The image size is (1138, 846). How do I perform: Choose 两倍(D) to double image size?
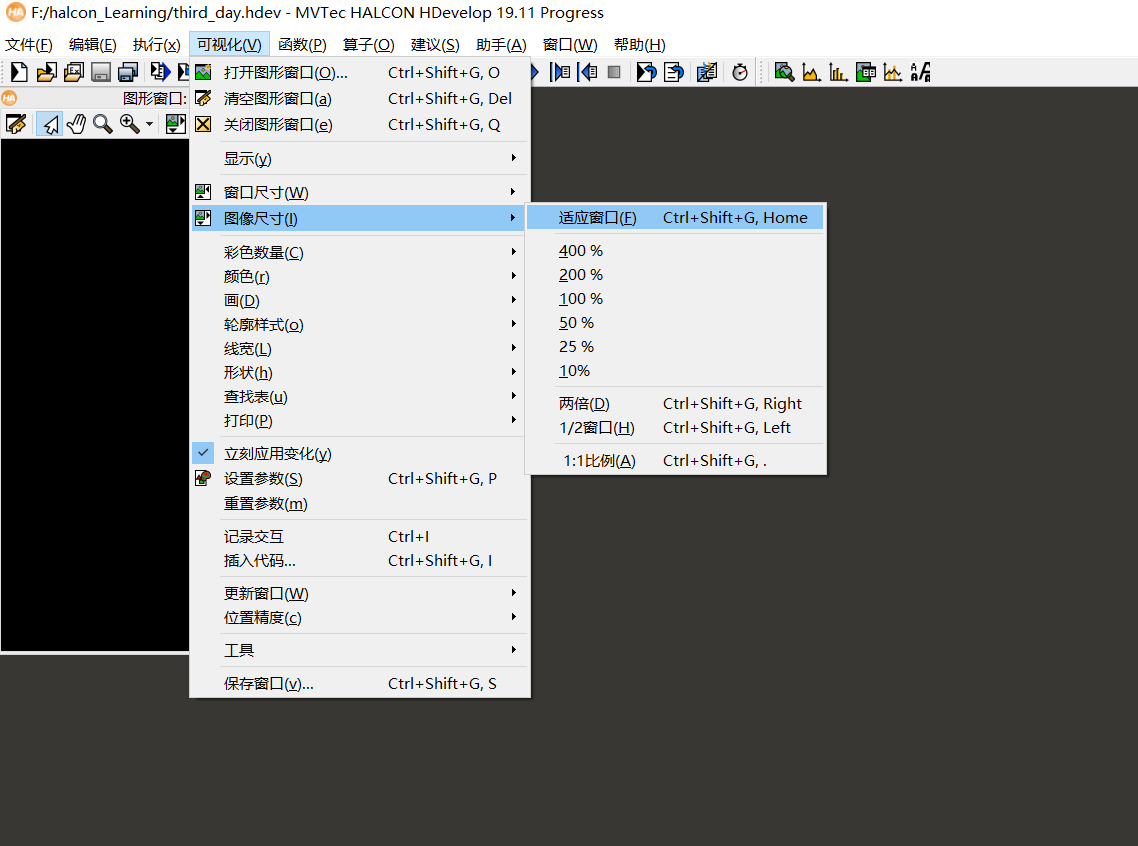click(675, 403)
